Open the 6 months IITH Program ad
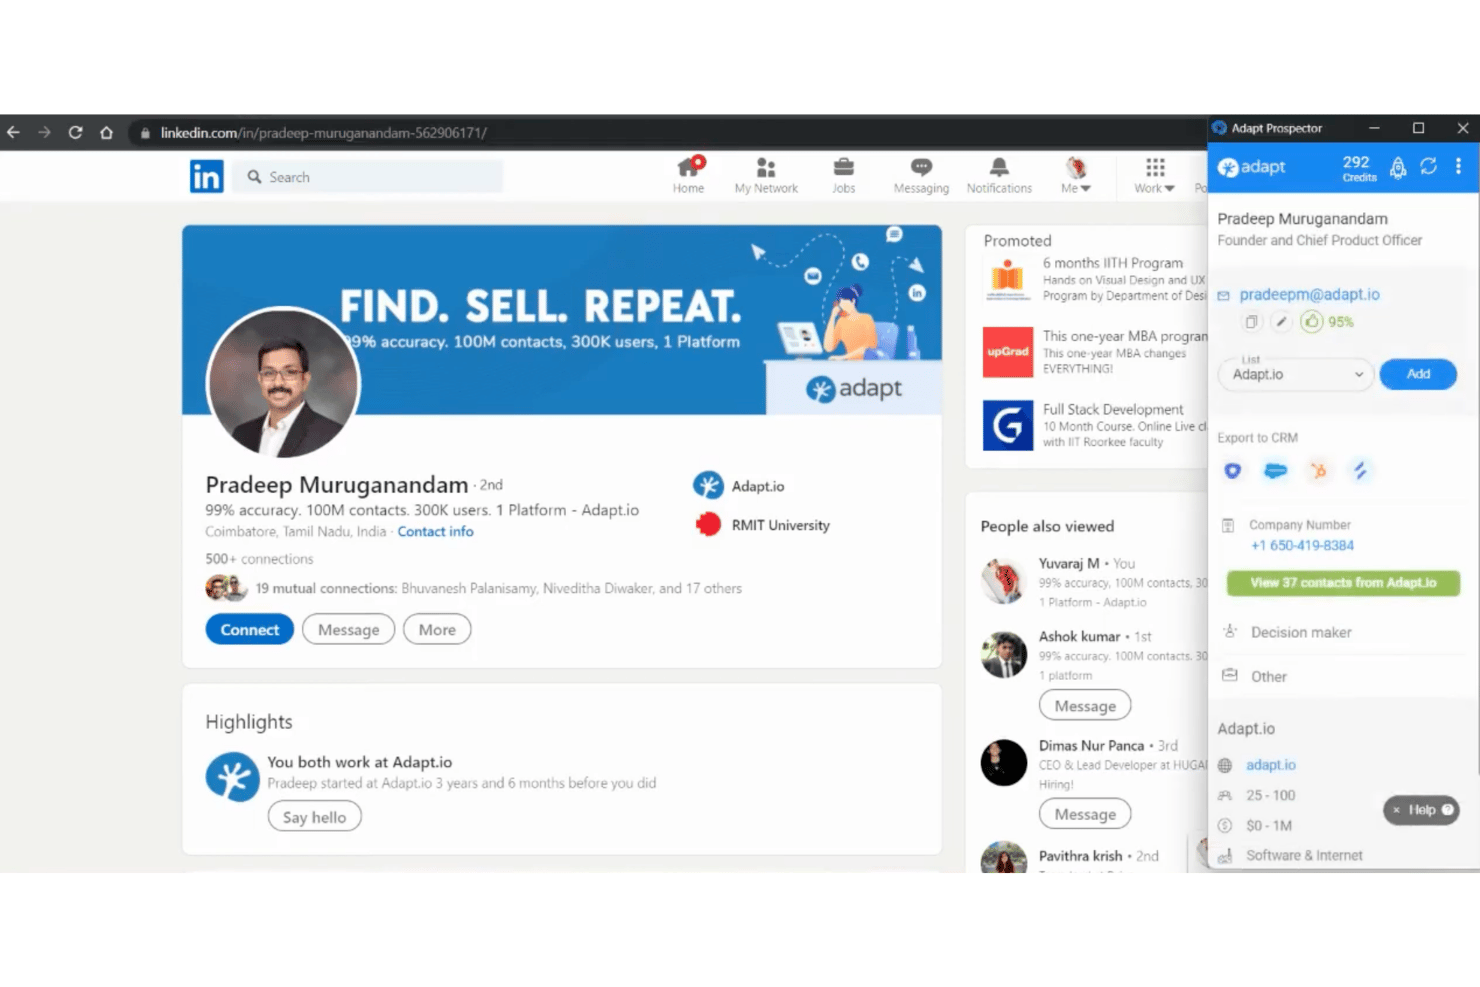The width and height of the screenshot is (1480, 987). coord(1095,279)
